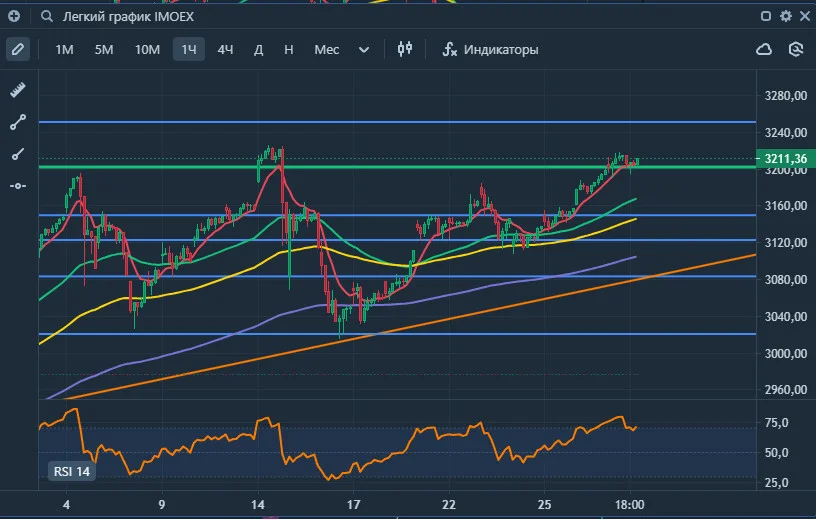
Task: Switch to Мес monthly timeframe
Action: click(326, 49)
